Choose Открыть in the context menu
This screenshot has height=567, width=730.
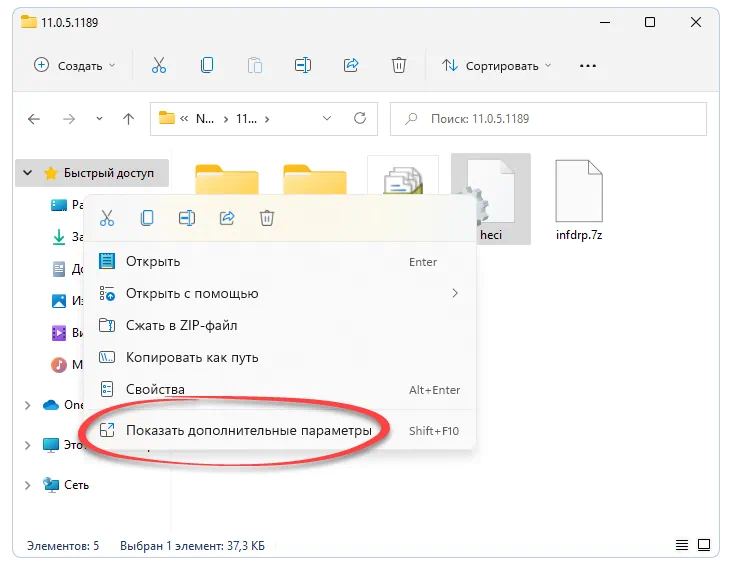(280, 262)
